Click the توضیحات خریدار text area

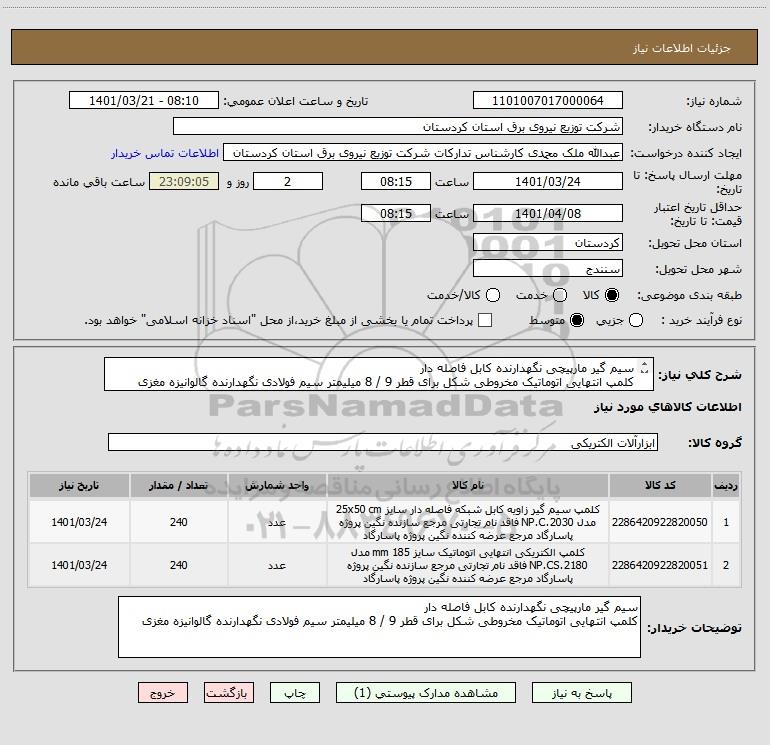pyautogui.click(x=379, y=627)
